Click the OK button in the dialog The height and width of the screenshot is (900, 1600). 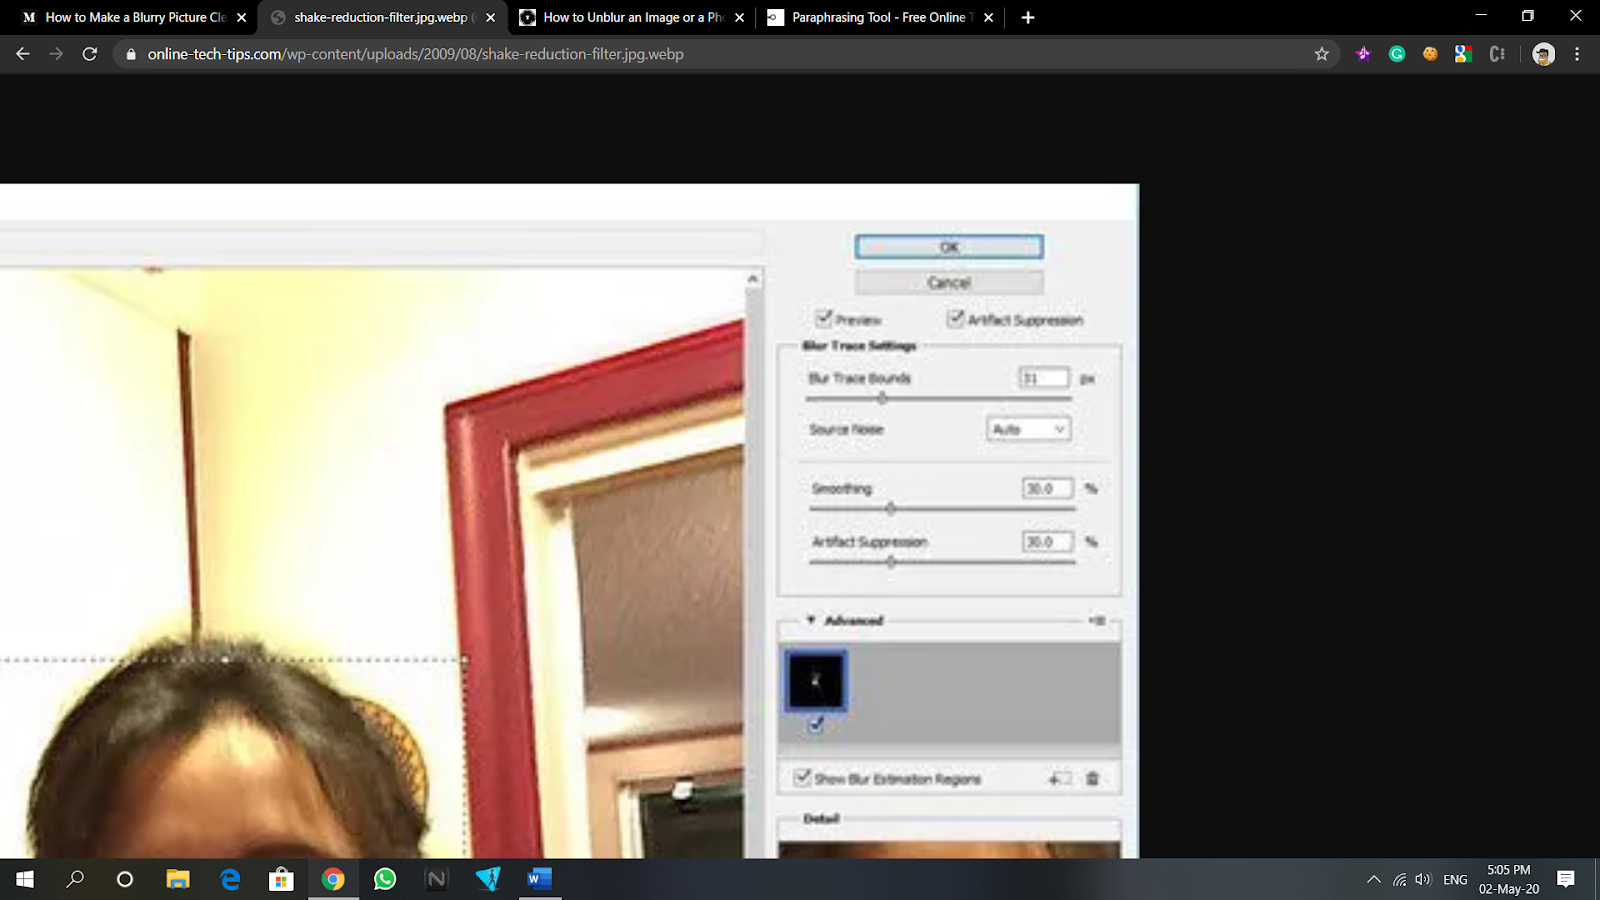pyautogui.click(x=949, y=247)
